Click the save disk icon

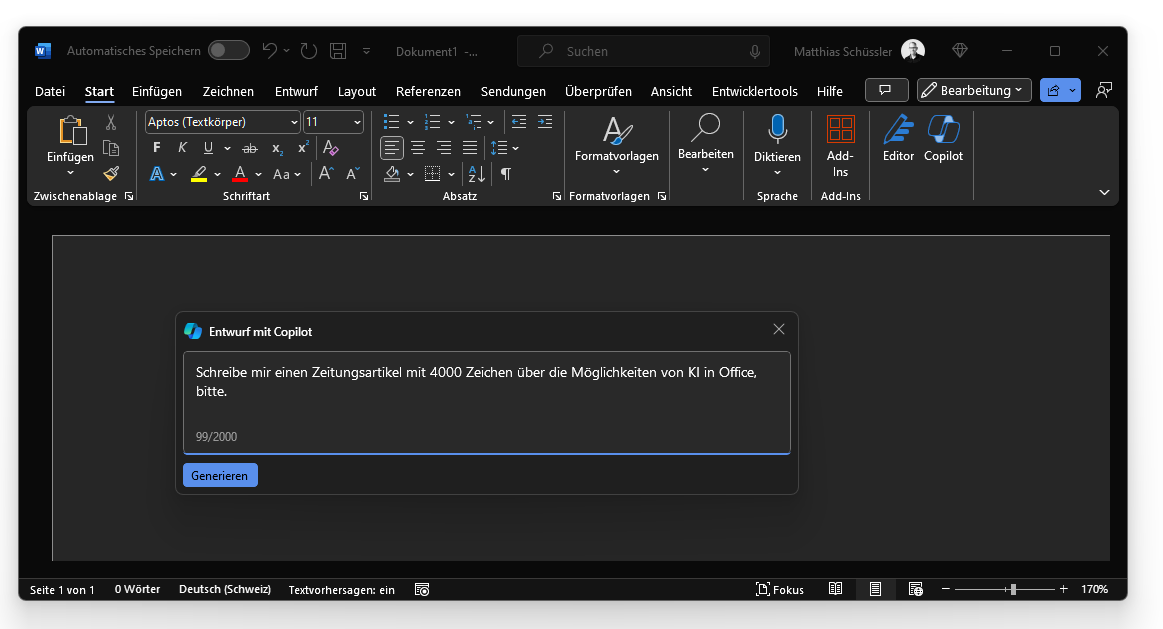(338, 50)
